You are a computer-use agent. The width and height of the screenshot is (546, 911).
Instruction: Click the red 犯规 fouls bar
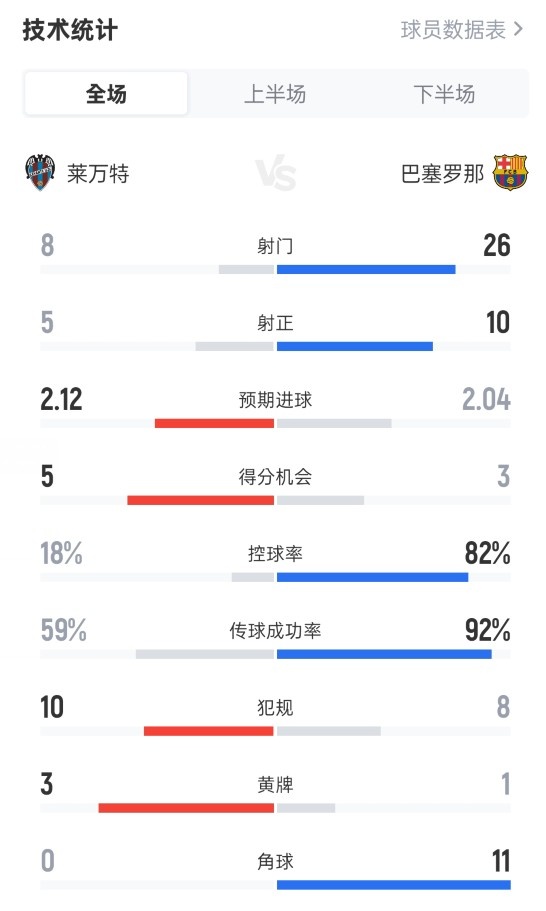click(209, 731)
